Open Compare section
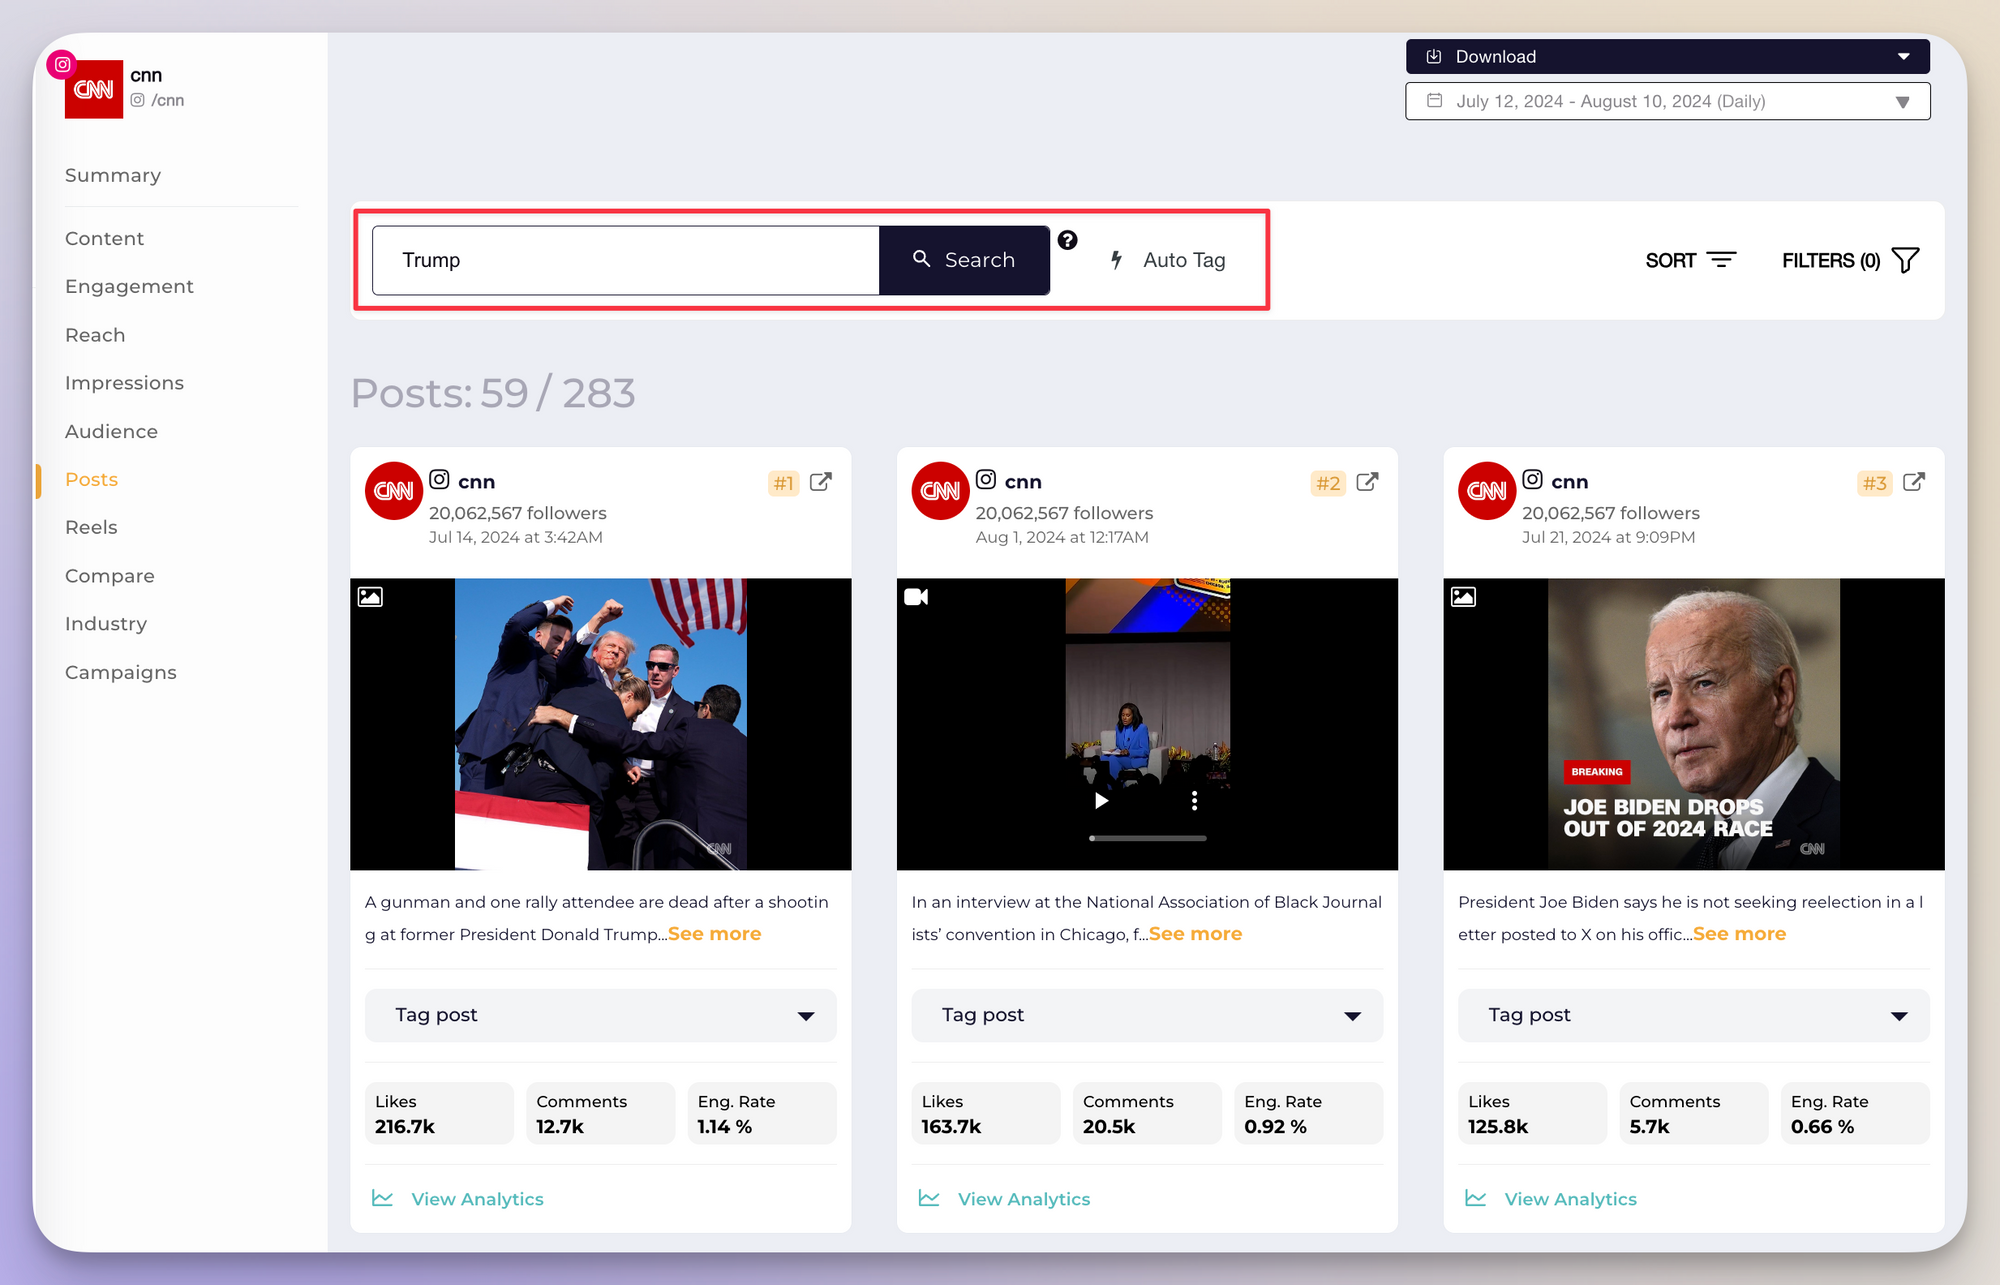Image resolution: width=2000 pixels, height=1285 pixels. [x=109, y=576]
